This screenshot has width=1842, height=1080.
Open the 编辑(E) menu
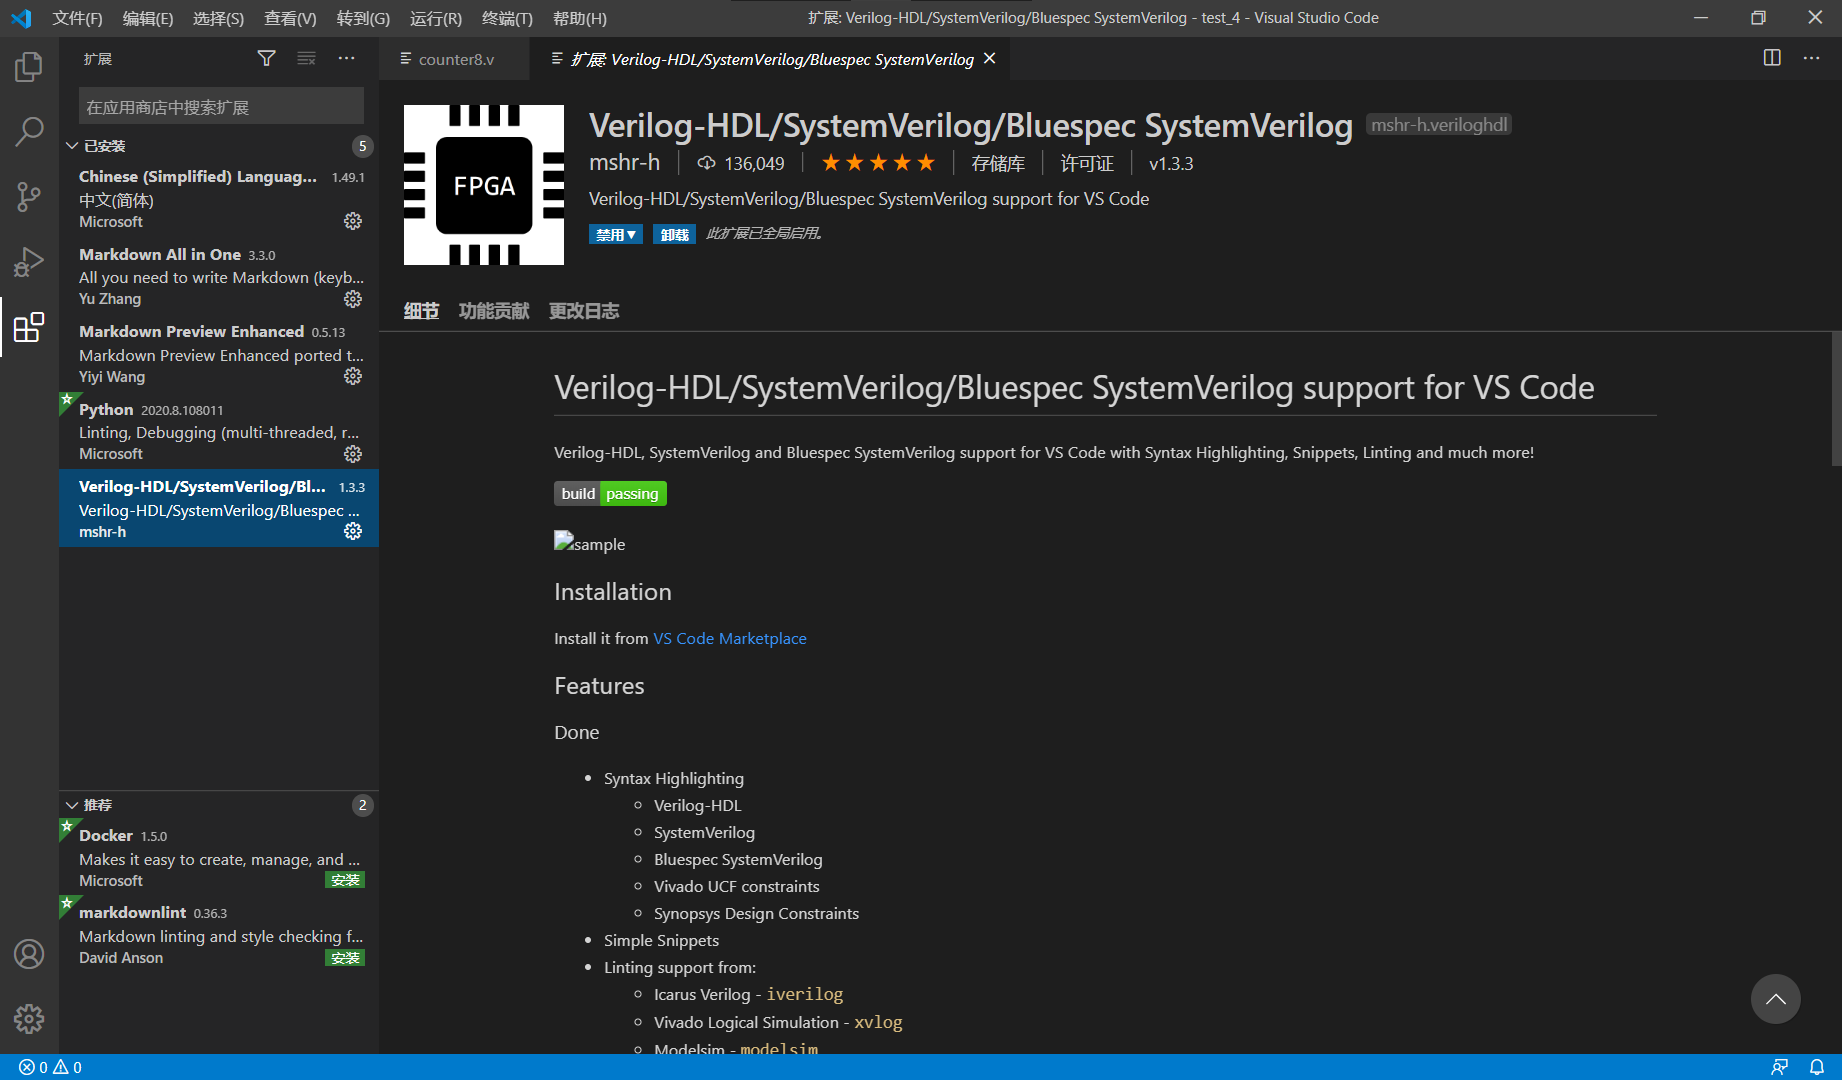point(147,18)
